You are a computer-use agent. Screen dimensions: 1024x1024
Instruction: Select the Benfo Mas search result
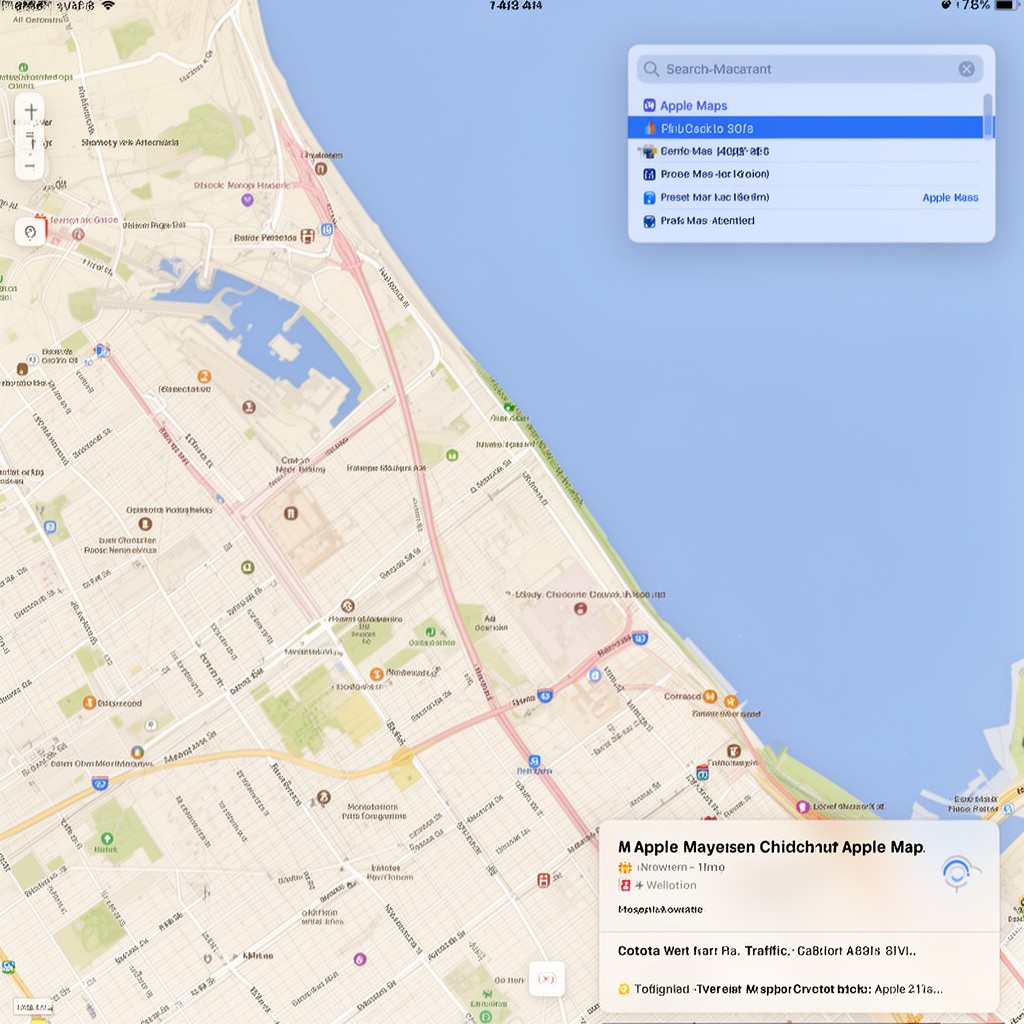coord(805,152)
